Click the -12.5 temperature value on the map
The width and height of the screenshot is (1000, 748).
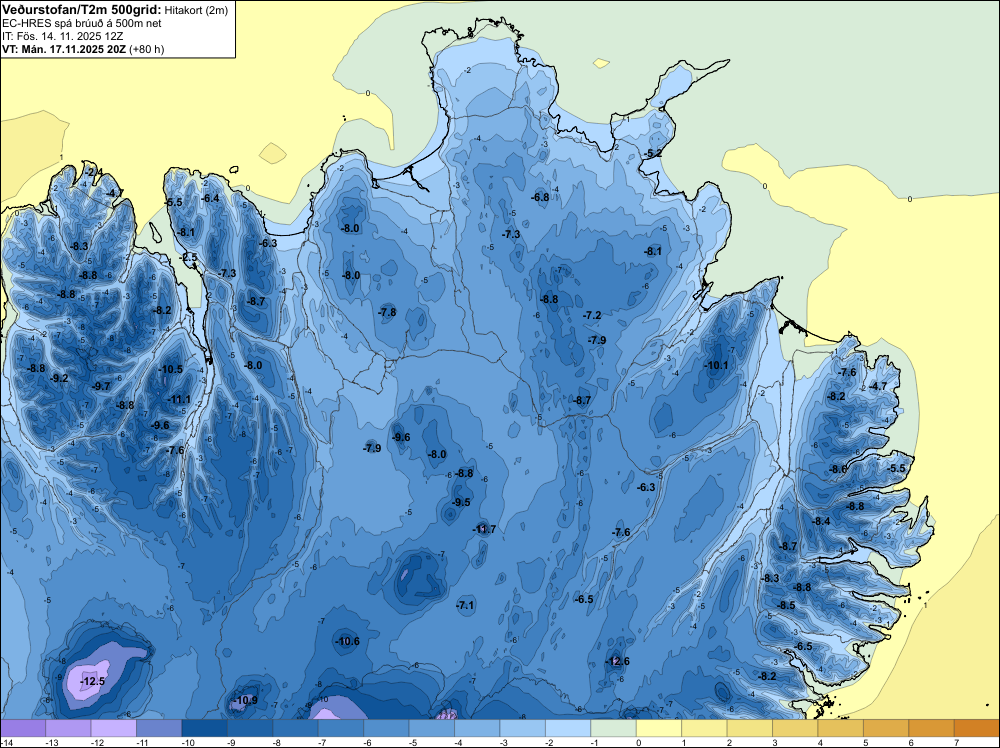92,682
